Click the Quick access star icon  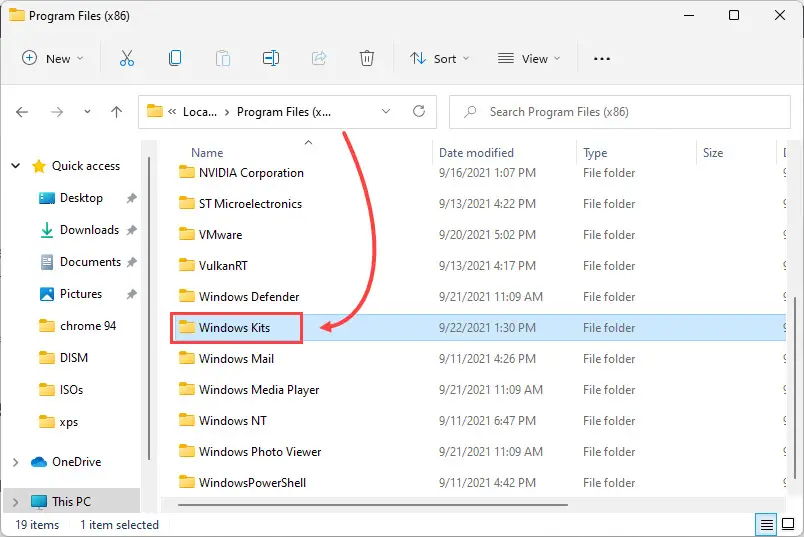[39, 166]
